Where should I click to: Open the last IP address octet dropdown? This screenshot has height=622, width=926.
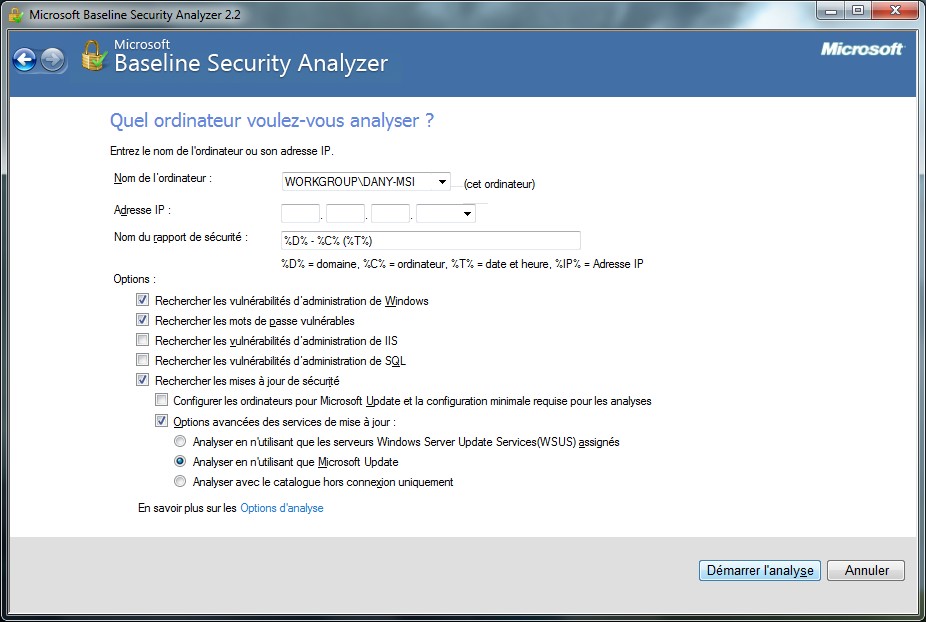click(x=467, y=213)
